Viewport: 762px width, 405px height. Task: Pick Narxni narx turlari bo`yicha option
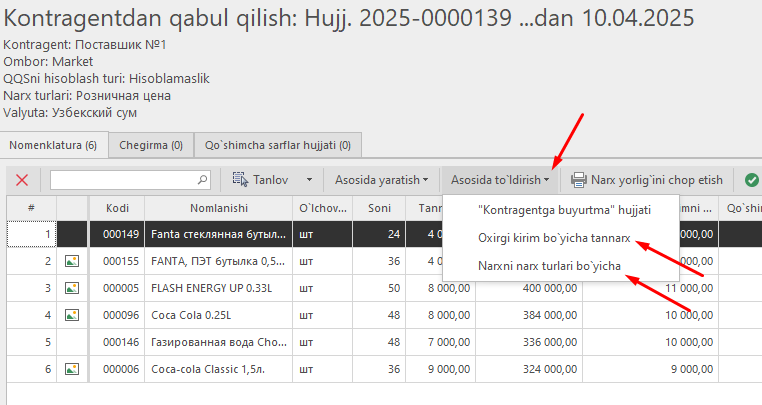tap(550, 265)
